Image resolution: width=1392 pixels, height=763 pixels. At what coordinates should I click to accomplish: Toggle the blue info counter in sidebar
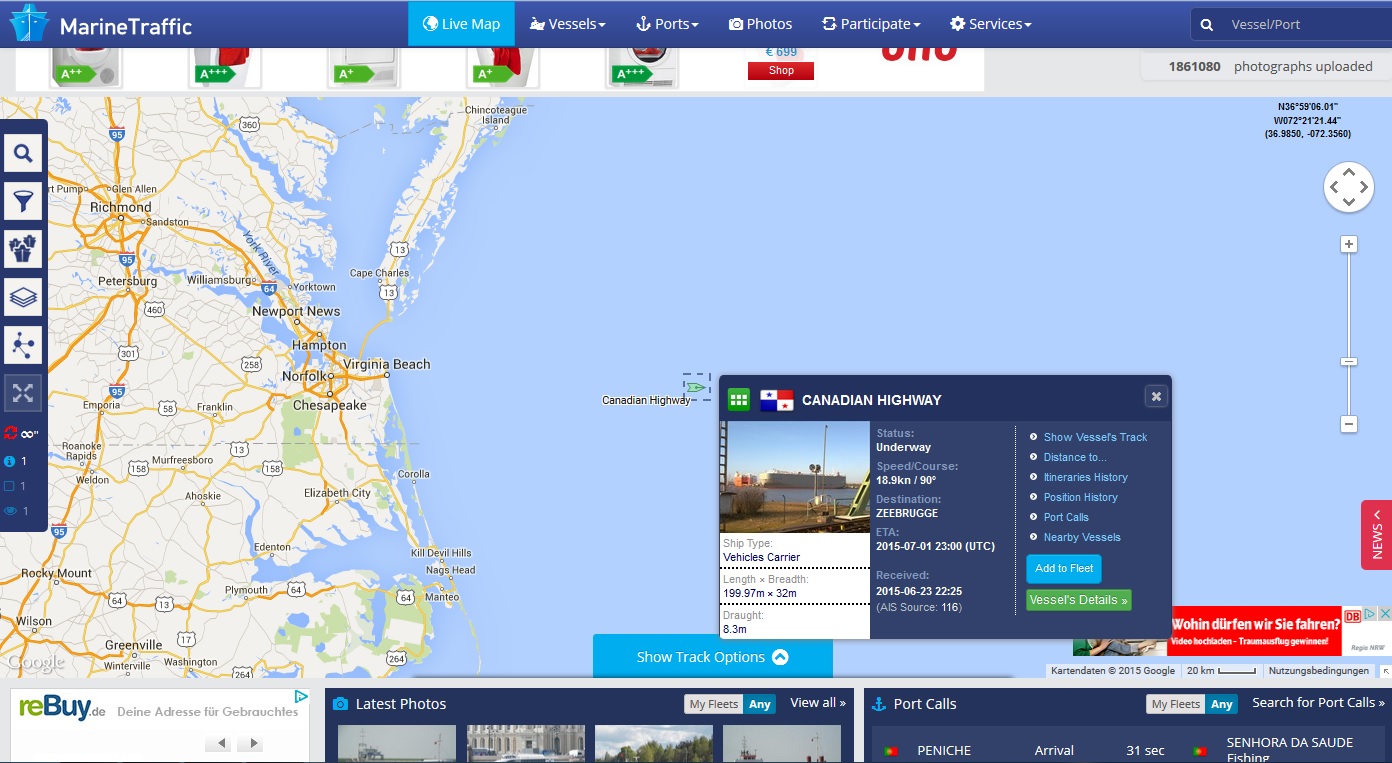tap(9, 462)
